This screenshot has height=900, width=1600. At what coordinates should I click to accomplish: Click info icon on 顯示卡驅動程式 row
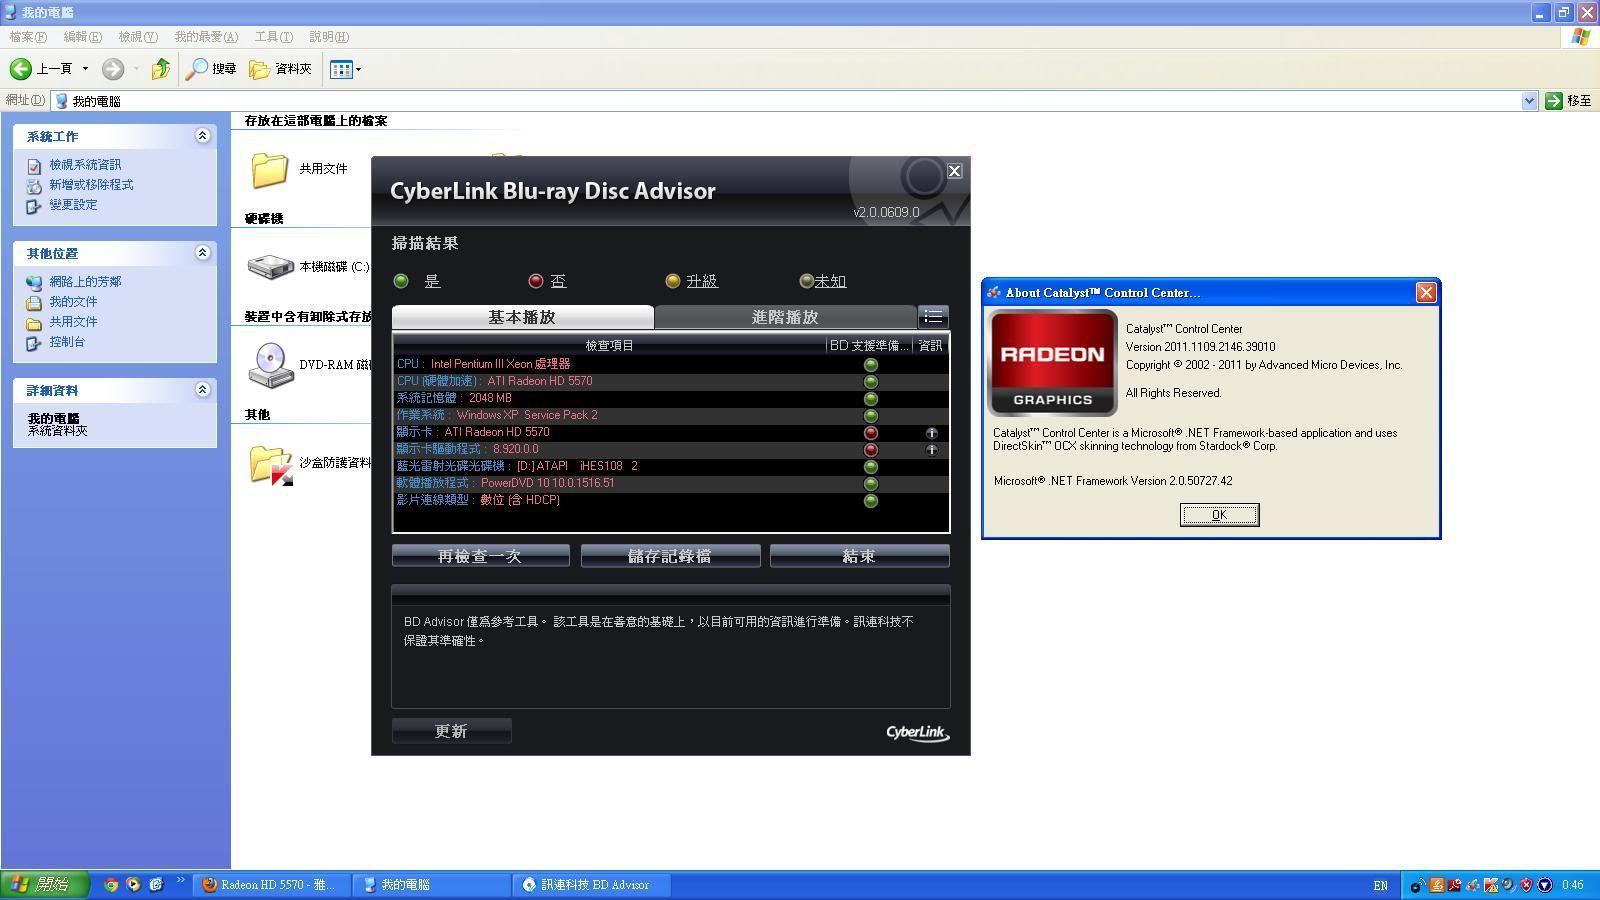coord(931,450)
